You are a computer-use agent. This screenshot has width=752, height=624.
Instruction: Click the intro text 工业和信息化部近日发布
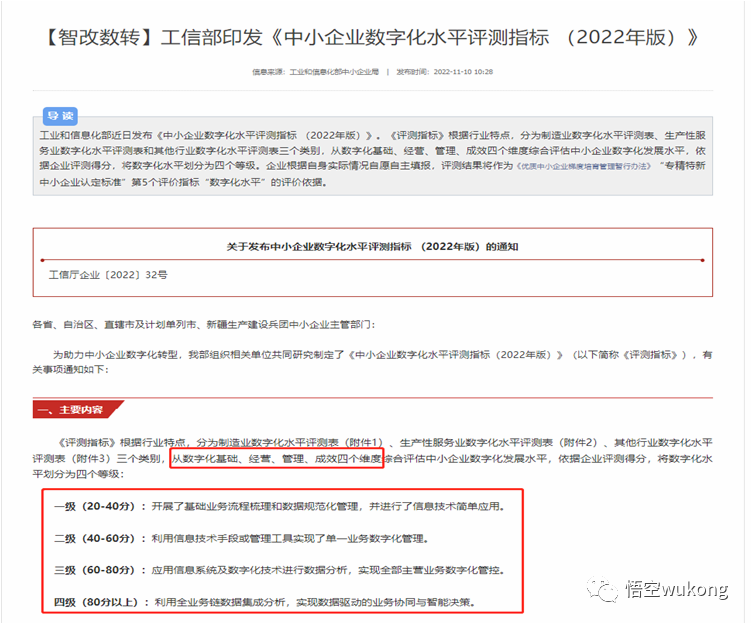(x=372, y=158)
